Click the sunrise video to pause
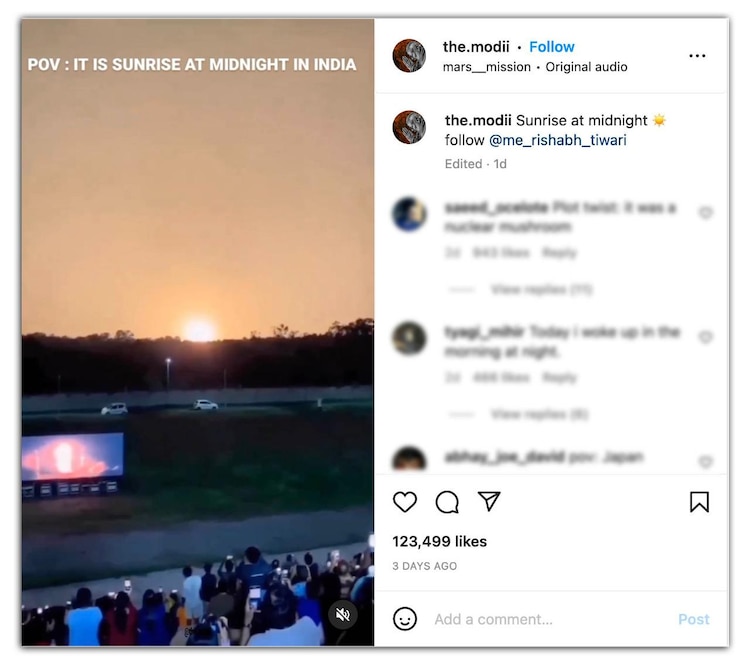This screenshot has height=663, width=750. click(198, 300)
